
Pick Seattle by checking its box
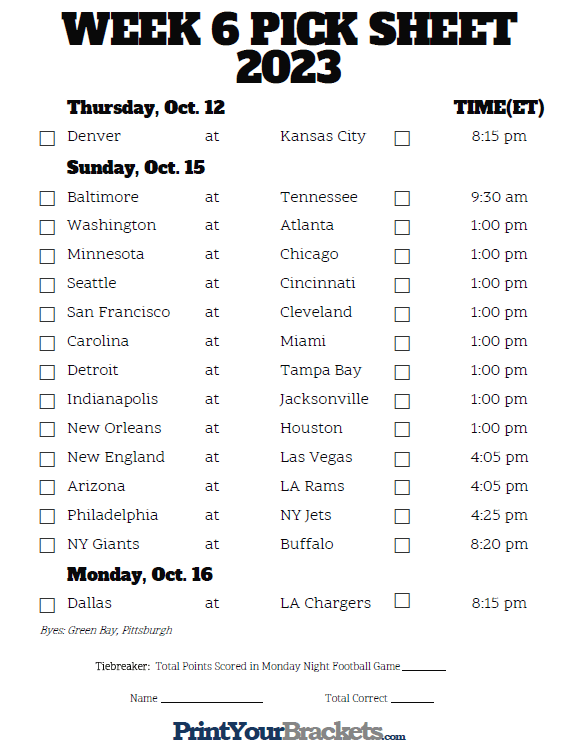[47, 285]
